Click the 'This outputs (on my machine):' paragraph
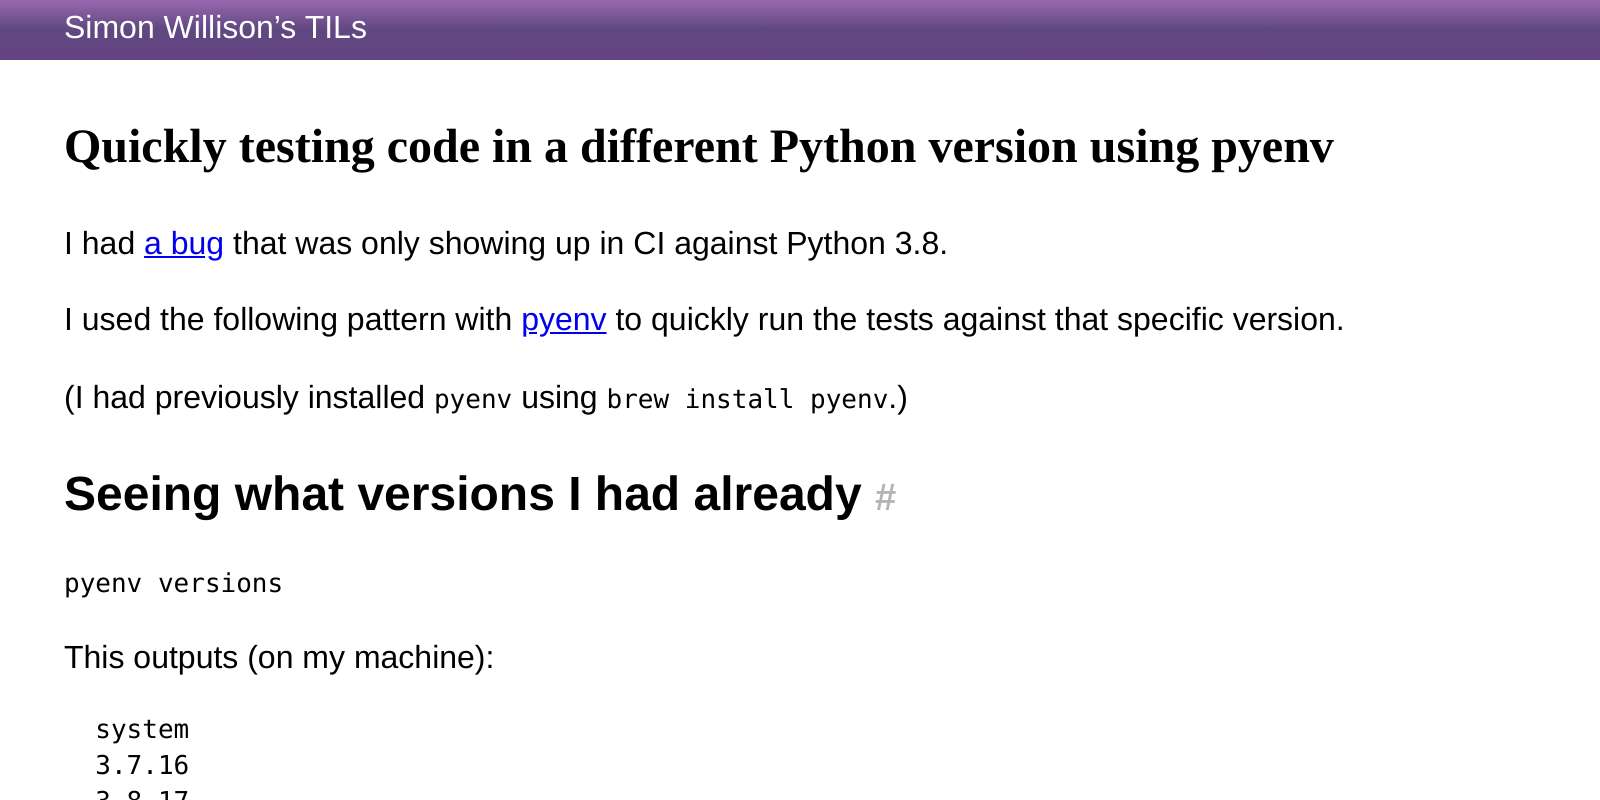 (x=279, y=658)
